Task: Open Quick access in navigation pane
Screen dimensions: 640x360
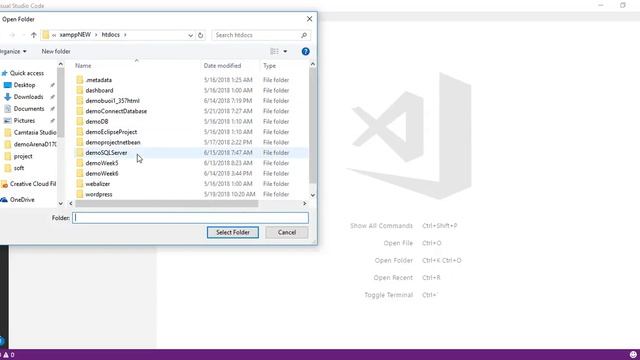Action: tap(27, 73)
